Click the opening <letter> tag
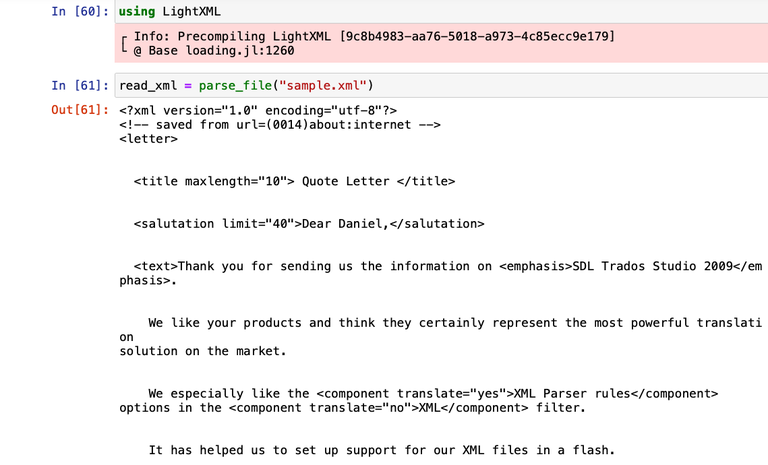 [x=148, y=139]
